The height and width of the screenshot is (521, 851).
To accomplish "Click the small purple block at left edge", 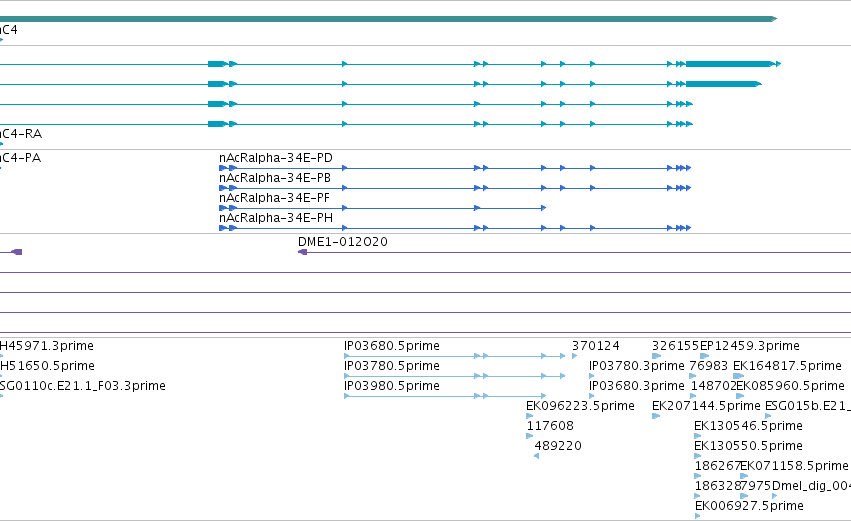I will pyautogui.click(x=17, y=252).
